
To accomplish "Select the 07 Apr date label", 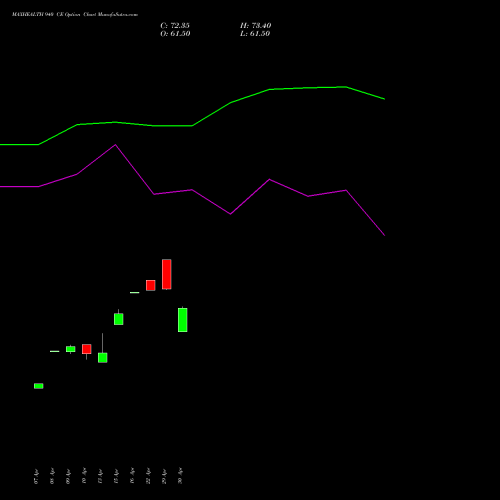I will point(36,476).
